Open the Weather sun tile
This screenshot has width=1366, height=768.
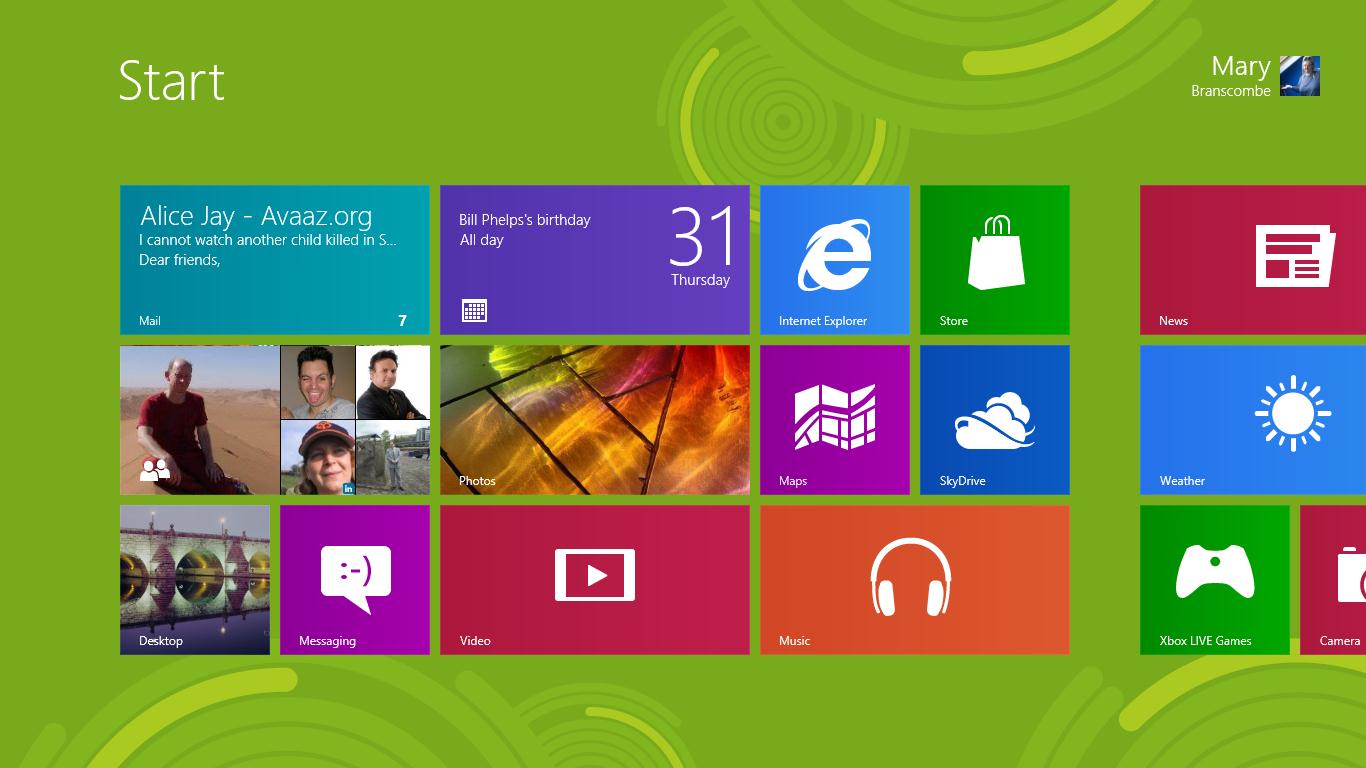pyautogui.click(x=1253, y=420)
